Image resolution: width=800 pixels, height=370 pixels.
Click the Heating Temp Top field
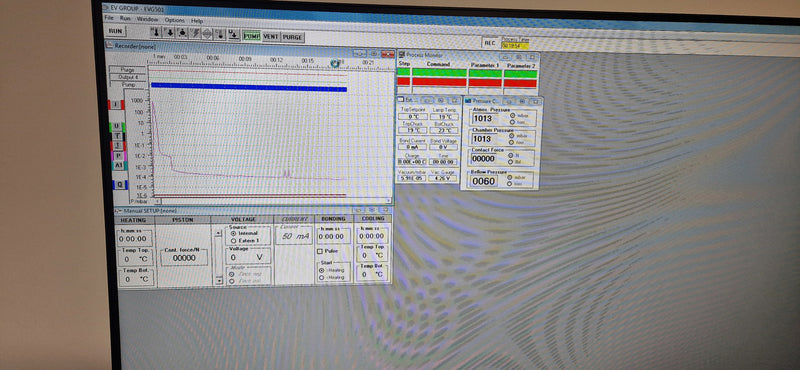pyautogui.click(x=135, y=259)
